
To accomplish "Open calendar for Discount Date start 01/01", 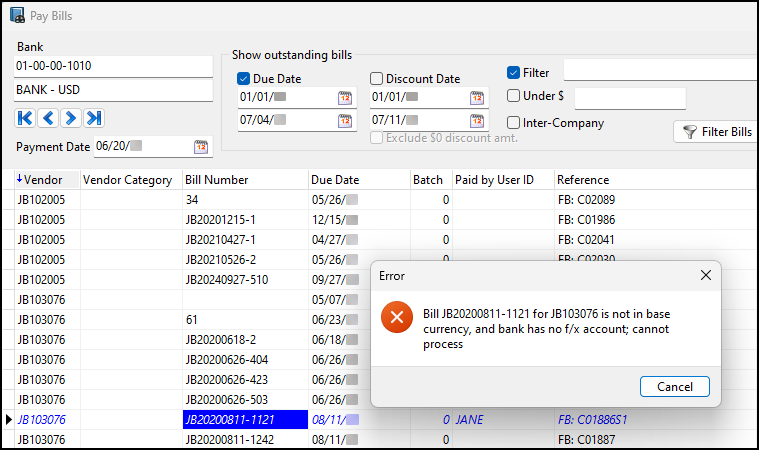I will [477, 98].
